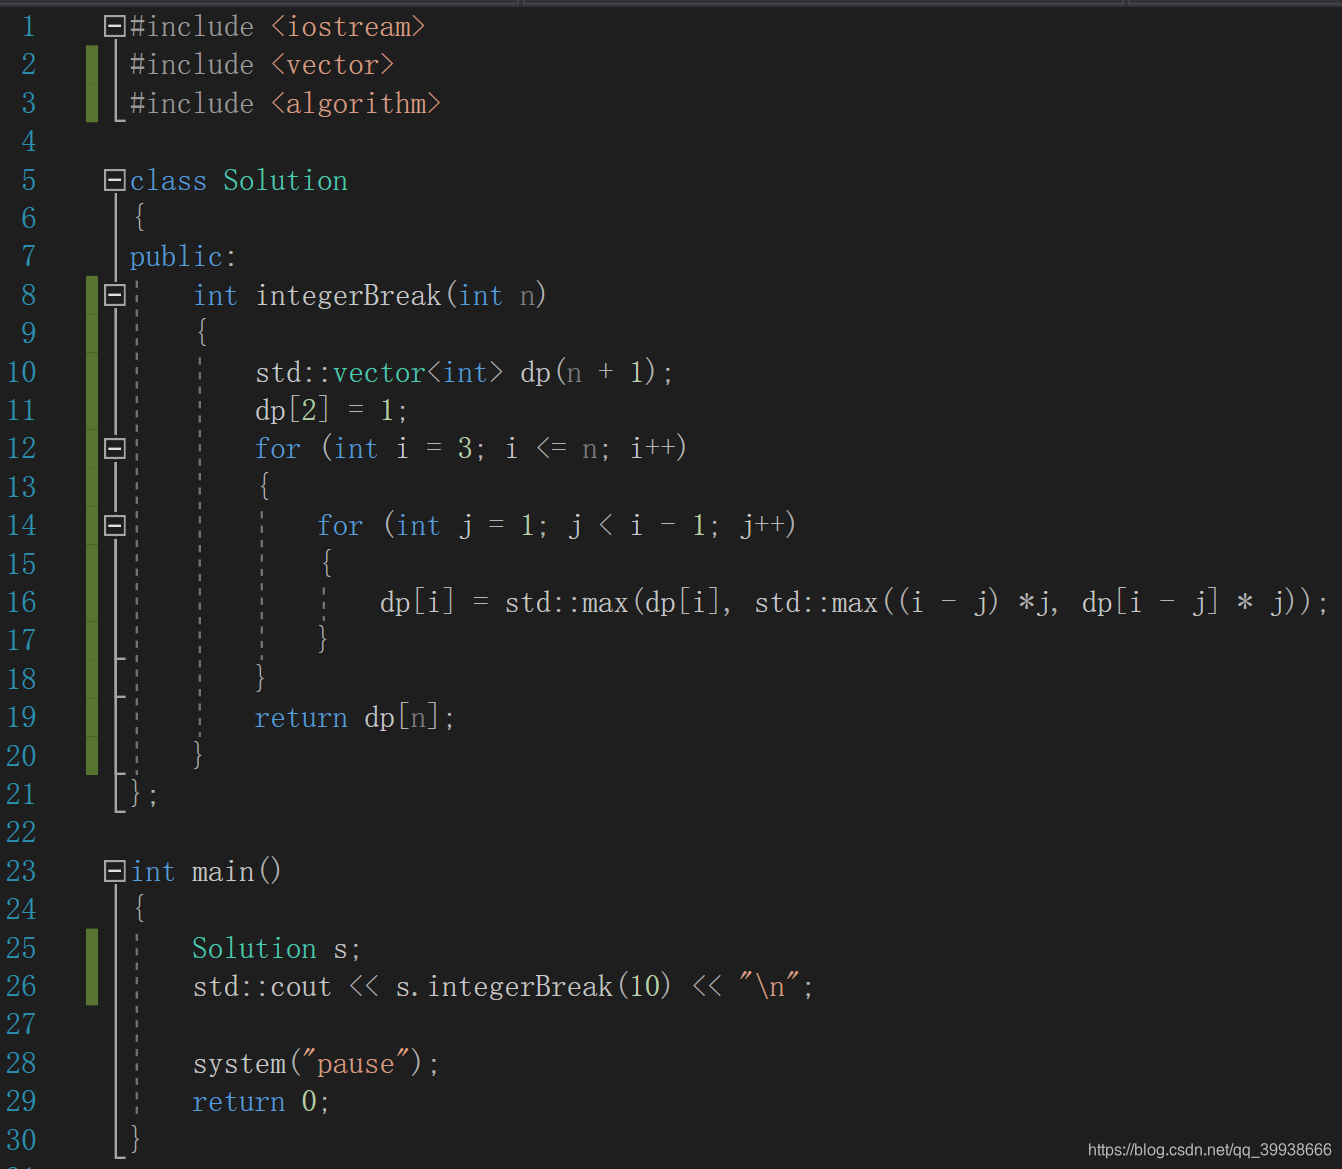Image resolution: width=1342 pixels, height=1169 pixels.
Task: Collapse the main function at line 23
Action: click(x=115, y=871)
